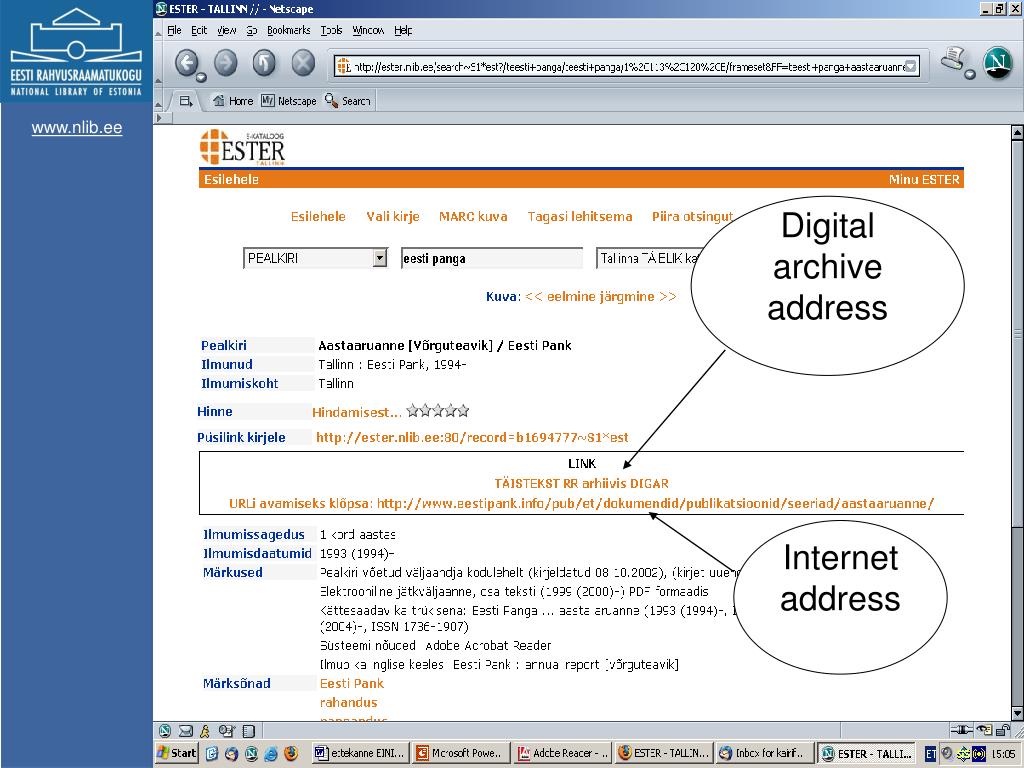The image size is (1024, 768).
Task: Click the search field containing eesti panga
Action: click(491, 258)
